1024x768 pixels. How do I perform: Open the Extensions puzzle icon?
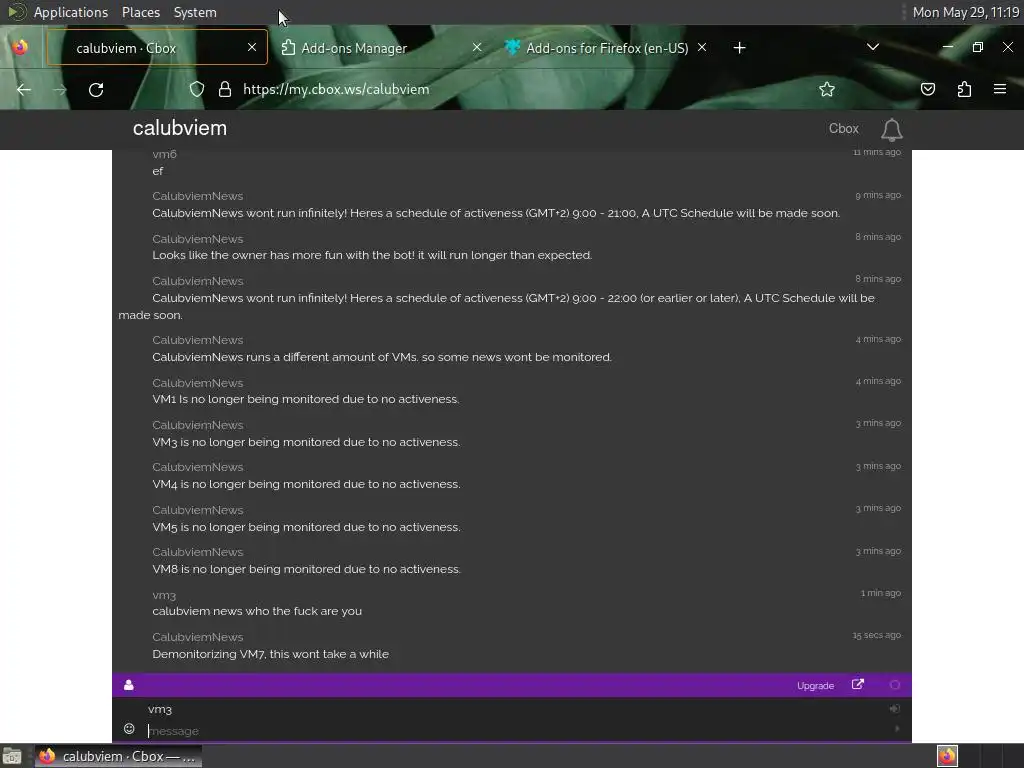pos(964,89)
